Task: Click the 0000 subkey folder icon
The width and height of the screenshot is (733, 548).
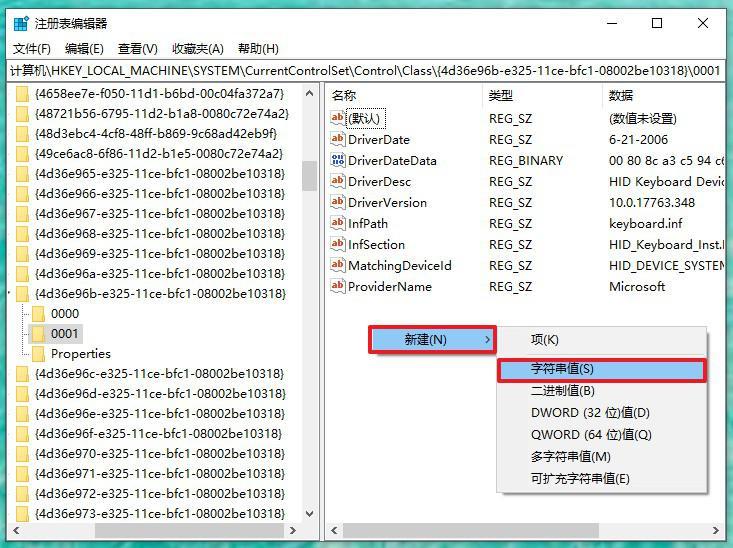Action: (x=38, y=314)
